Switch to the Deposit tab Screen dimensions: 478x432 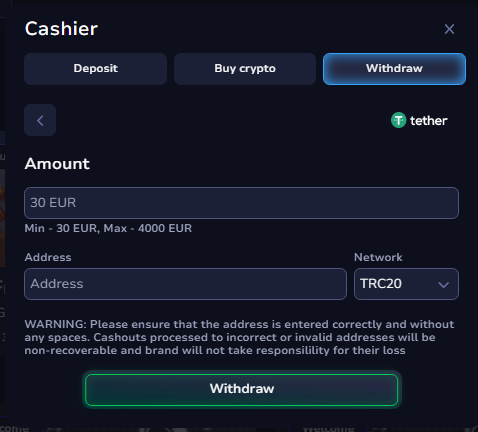95,69
